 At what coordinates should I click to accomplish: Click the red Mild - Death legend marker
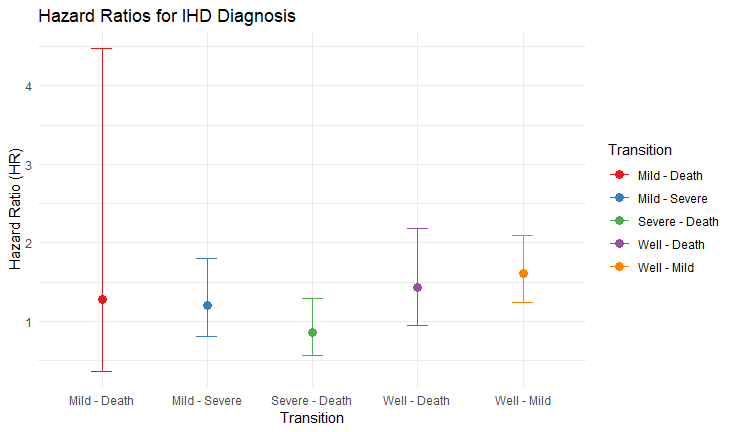pos(620,175)
